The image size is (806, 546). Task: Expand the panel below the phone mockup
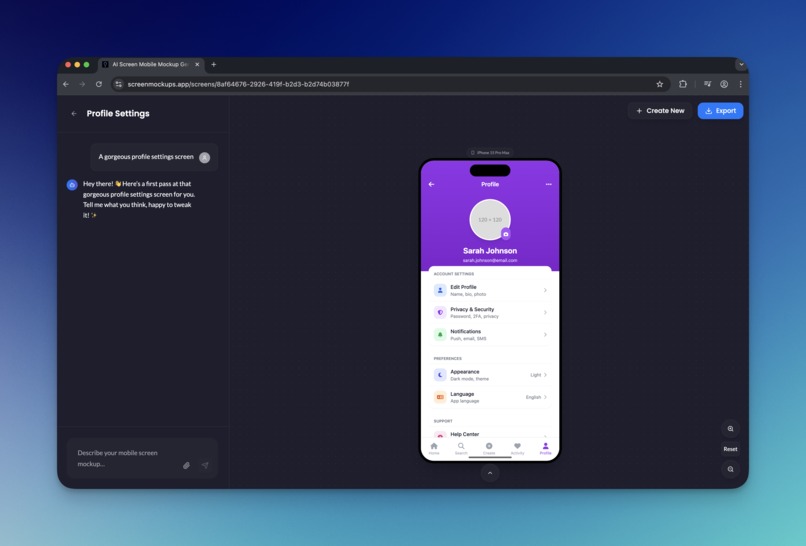coord(490,473)
